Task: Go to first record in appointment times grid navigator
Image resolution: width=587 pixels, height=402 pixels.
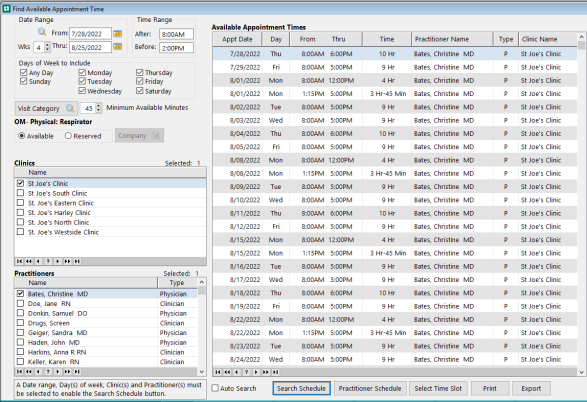Action: click(218, 372)
